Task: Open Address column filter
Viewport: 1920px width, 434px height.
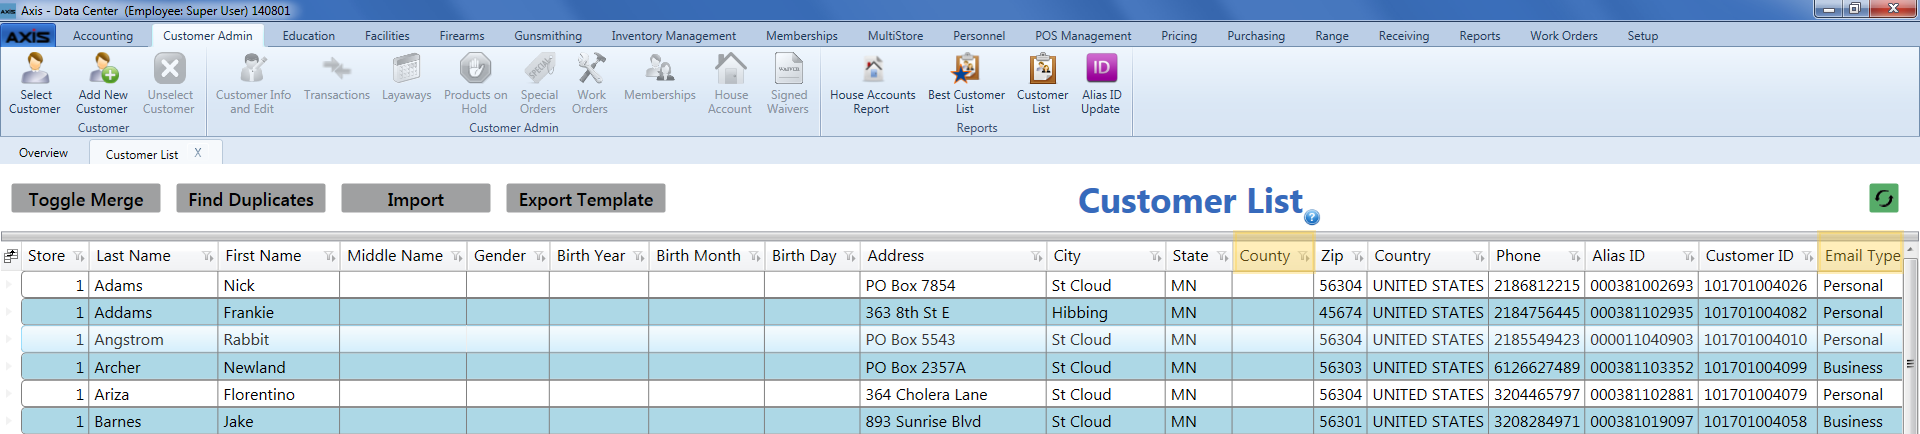Action: tap(1036, 257)
